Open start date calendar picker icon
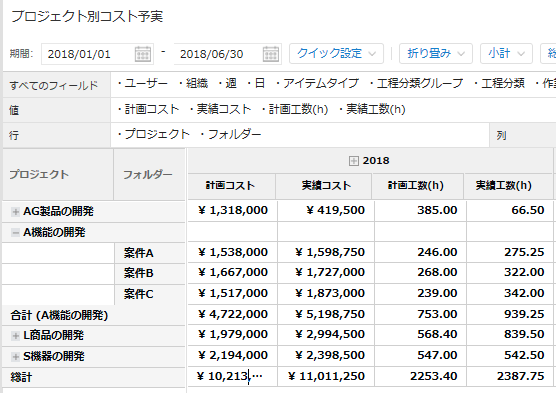This screenshot has height=393, width=556. pyautogui.click(x=143, y=54)
